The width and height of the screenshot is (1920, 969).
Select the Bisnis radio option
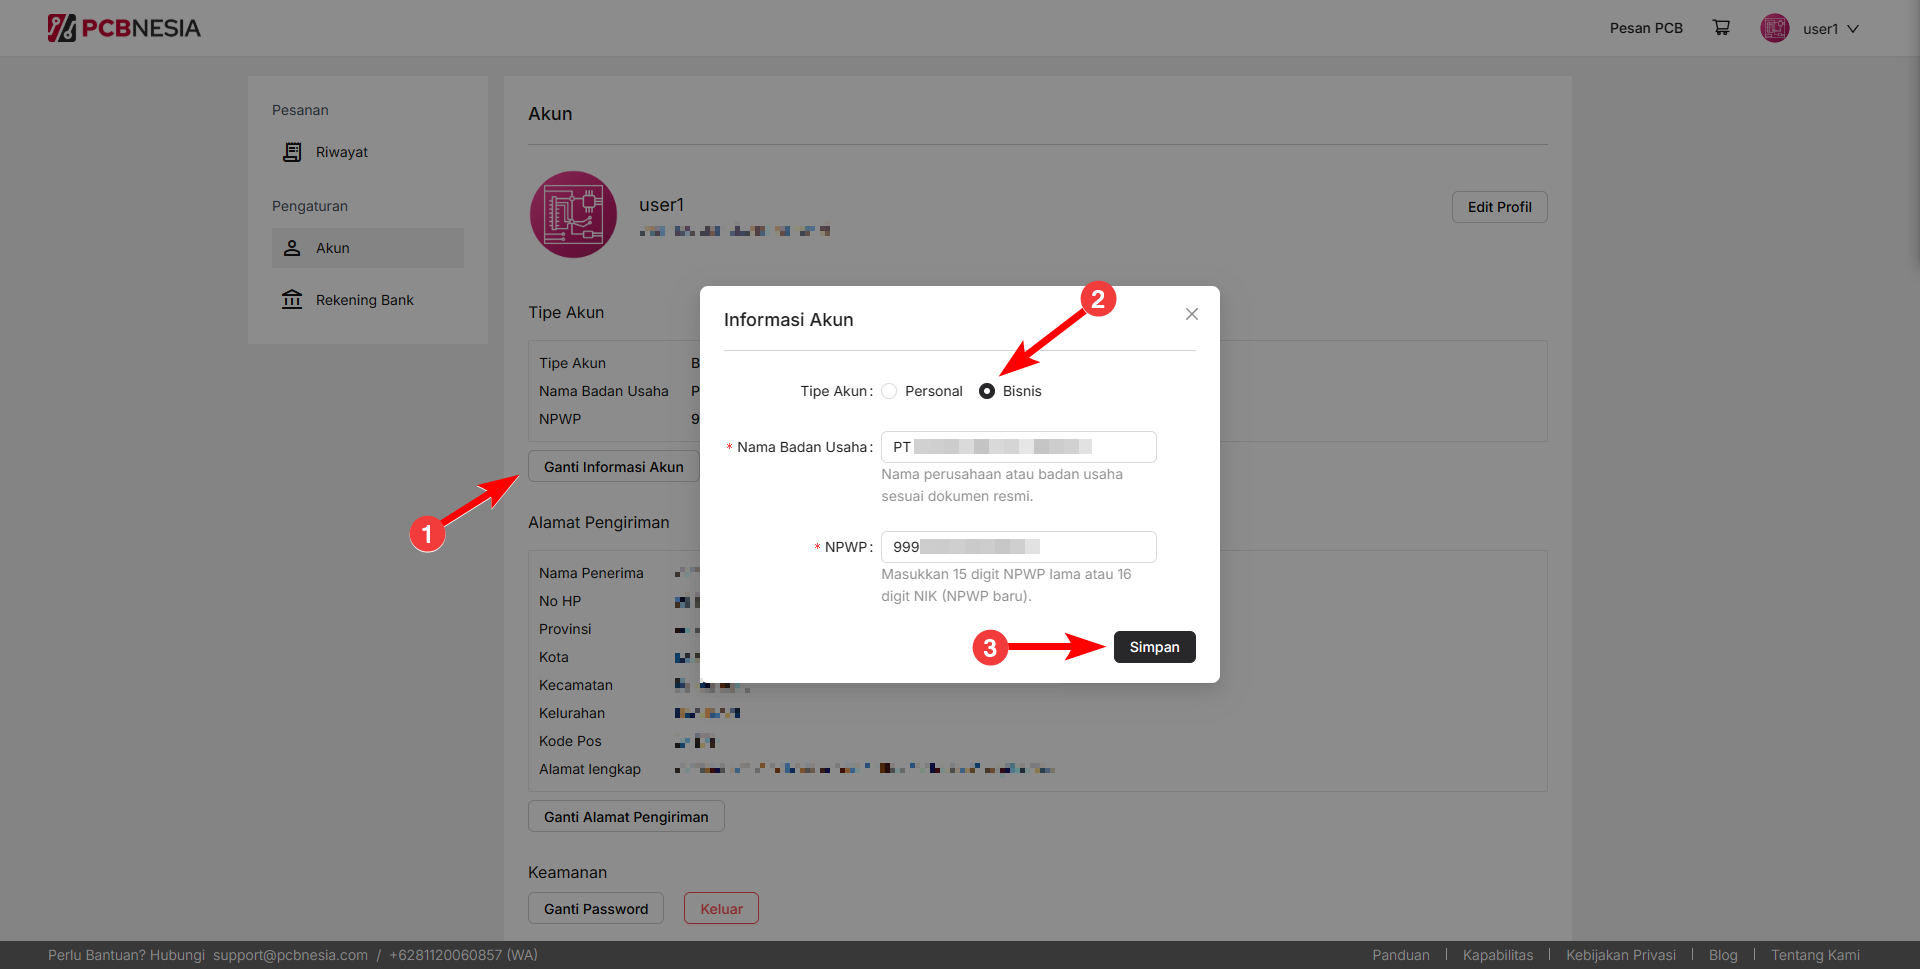click(x=987, y=391)
